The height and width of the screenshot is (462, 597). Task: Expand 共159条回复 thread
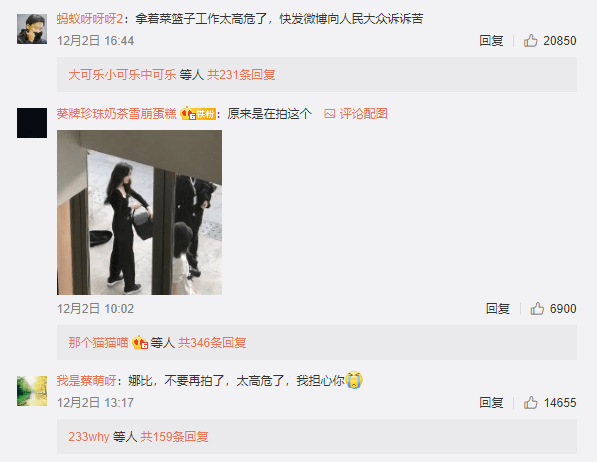click(x=174, y=436)
